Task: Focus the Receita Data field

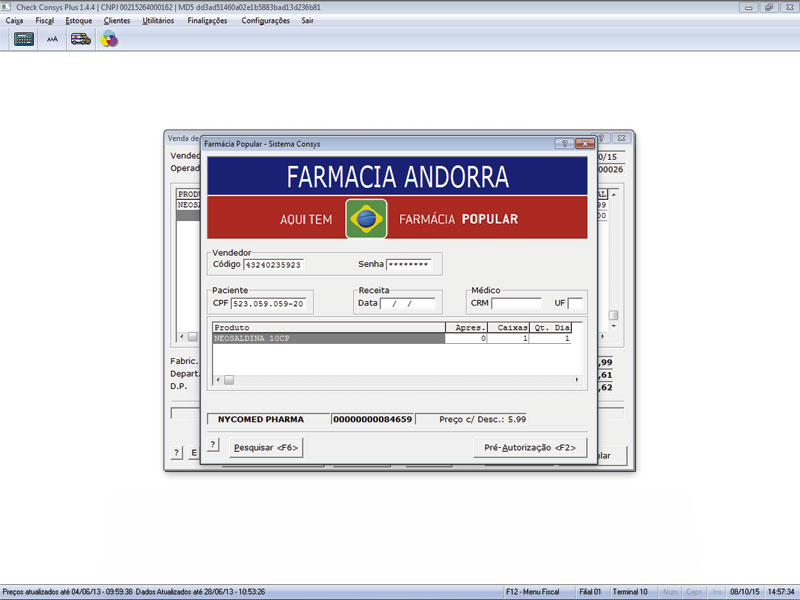Action: pyautogui.click(x=408, y=303)
